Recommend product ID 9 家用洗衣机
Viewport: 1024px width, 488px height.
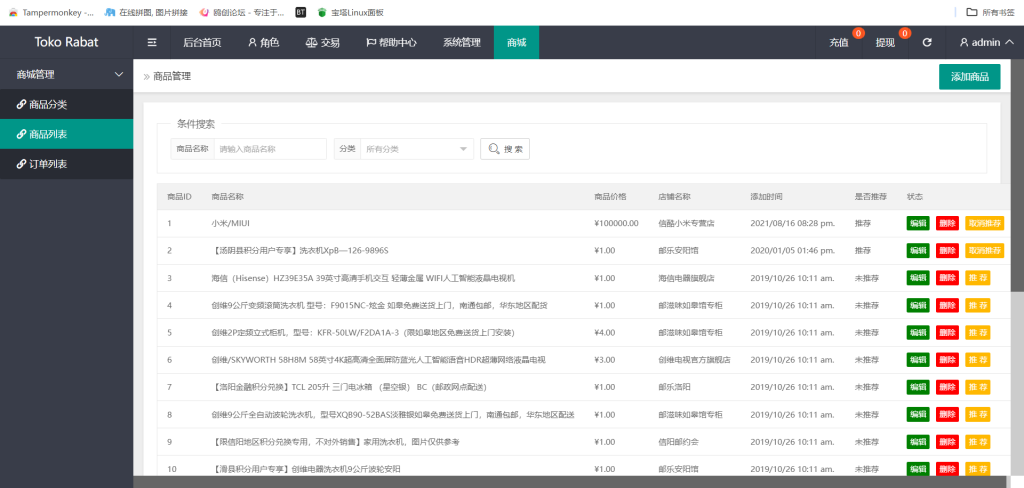(x=978, y=442)
